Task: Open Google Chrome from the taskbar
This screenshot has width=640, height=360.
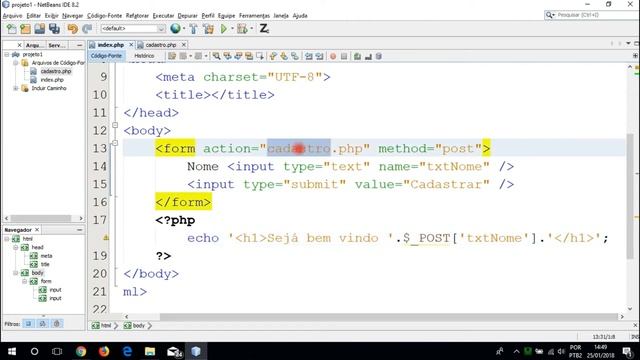Action: coord(81,351)
